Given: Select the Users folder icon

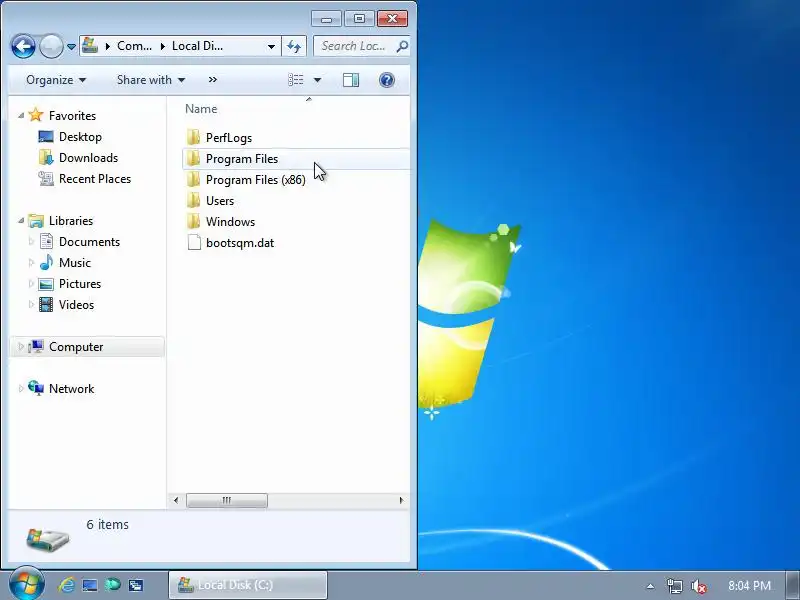Looking at the screenshot, I should tap(193, 200).
